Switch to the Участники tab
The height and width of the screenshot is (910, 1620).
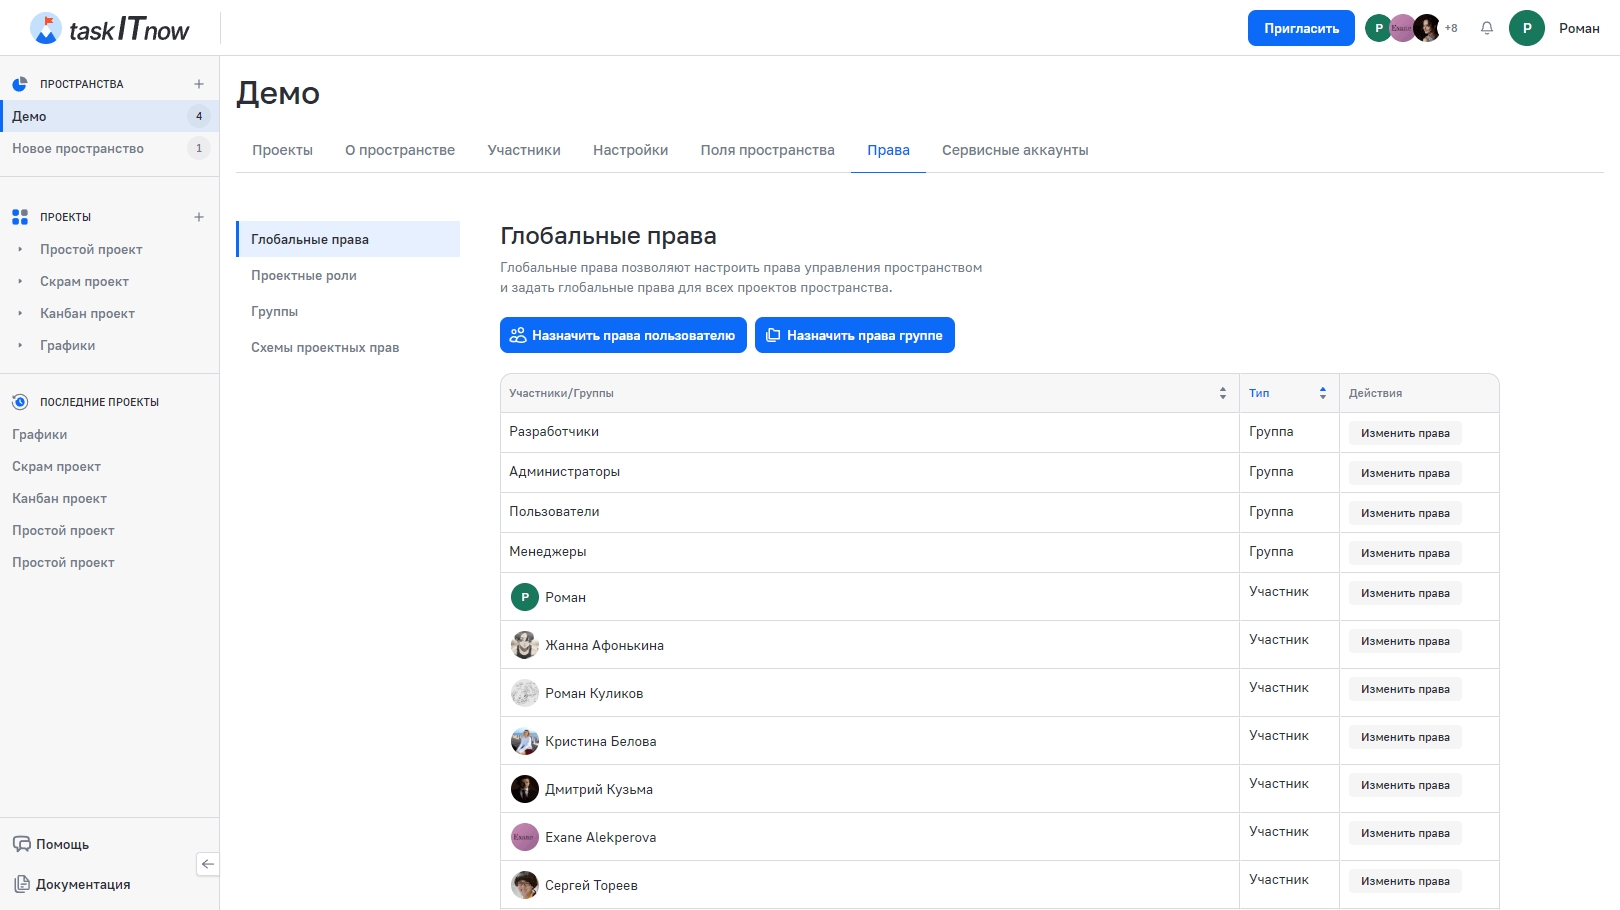coord(524,150)
